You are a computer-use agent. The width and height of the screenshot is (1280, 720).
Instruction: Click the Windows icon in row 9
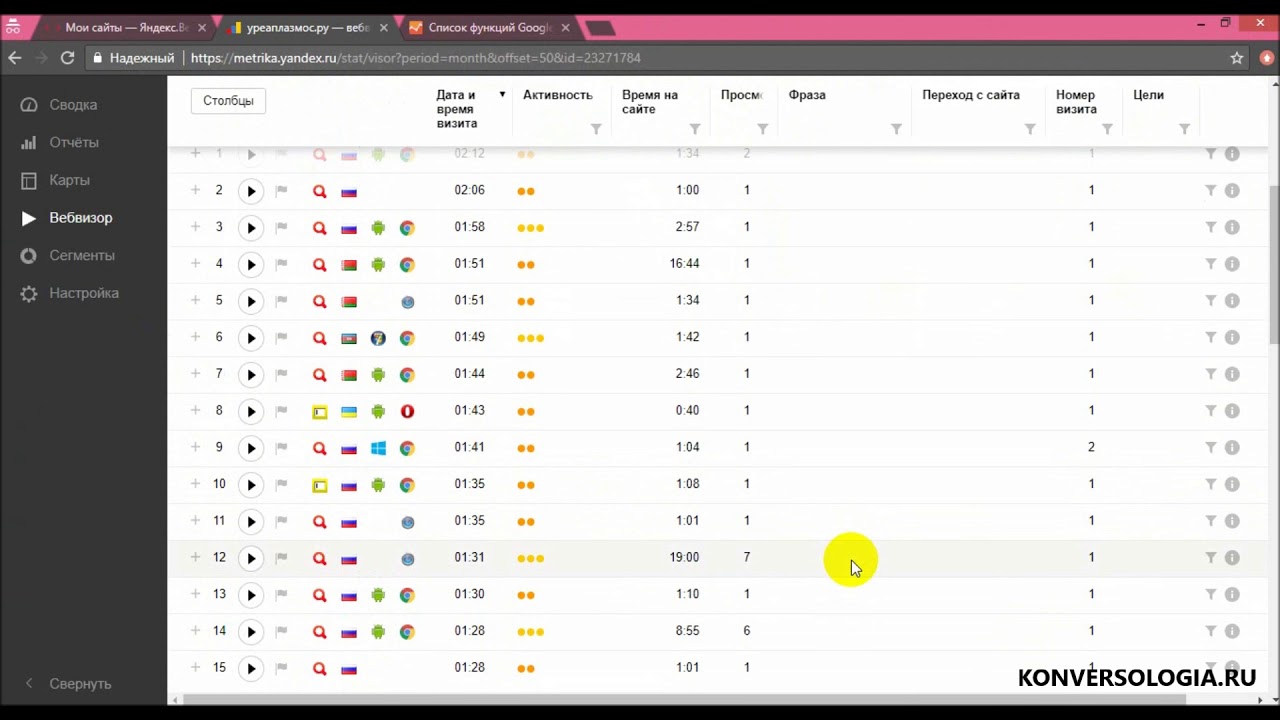point(378,448)
